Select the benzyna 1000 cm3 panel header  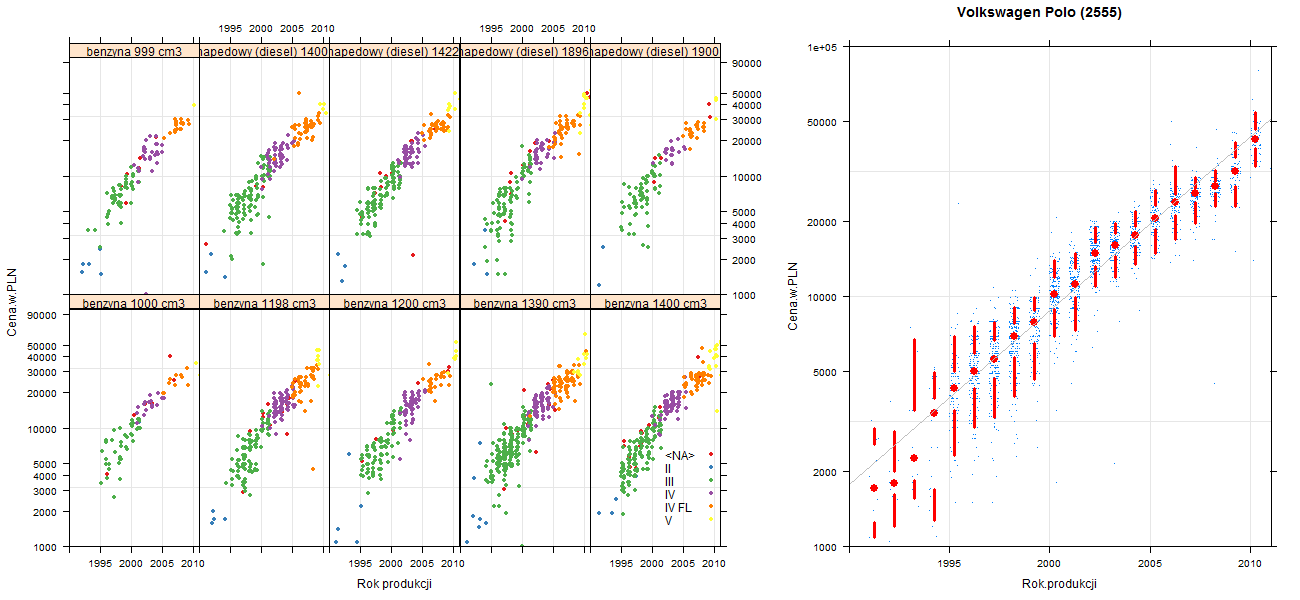pyautogui.click(x=135, y=303)
